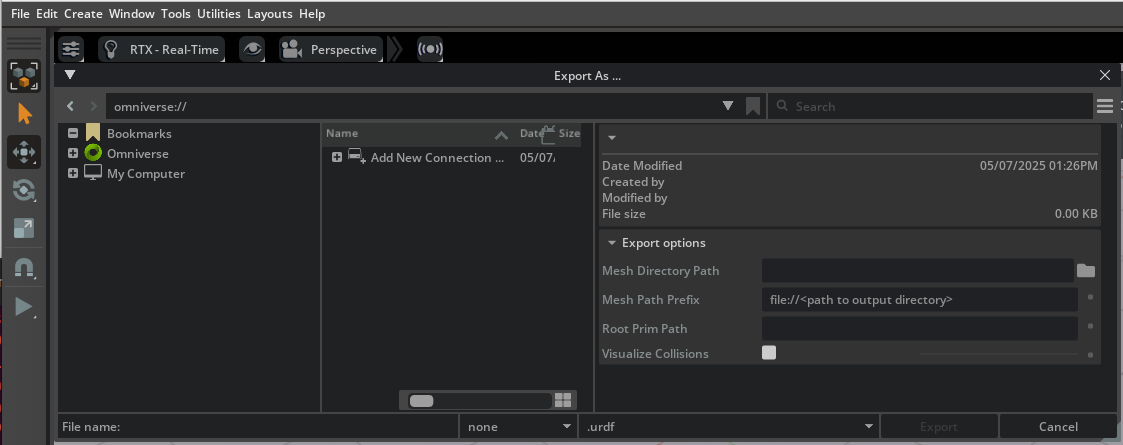Viewport: 1123px width, 445px height.
Task: Open the Layouts menu
Action: point(270,14)
